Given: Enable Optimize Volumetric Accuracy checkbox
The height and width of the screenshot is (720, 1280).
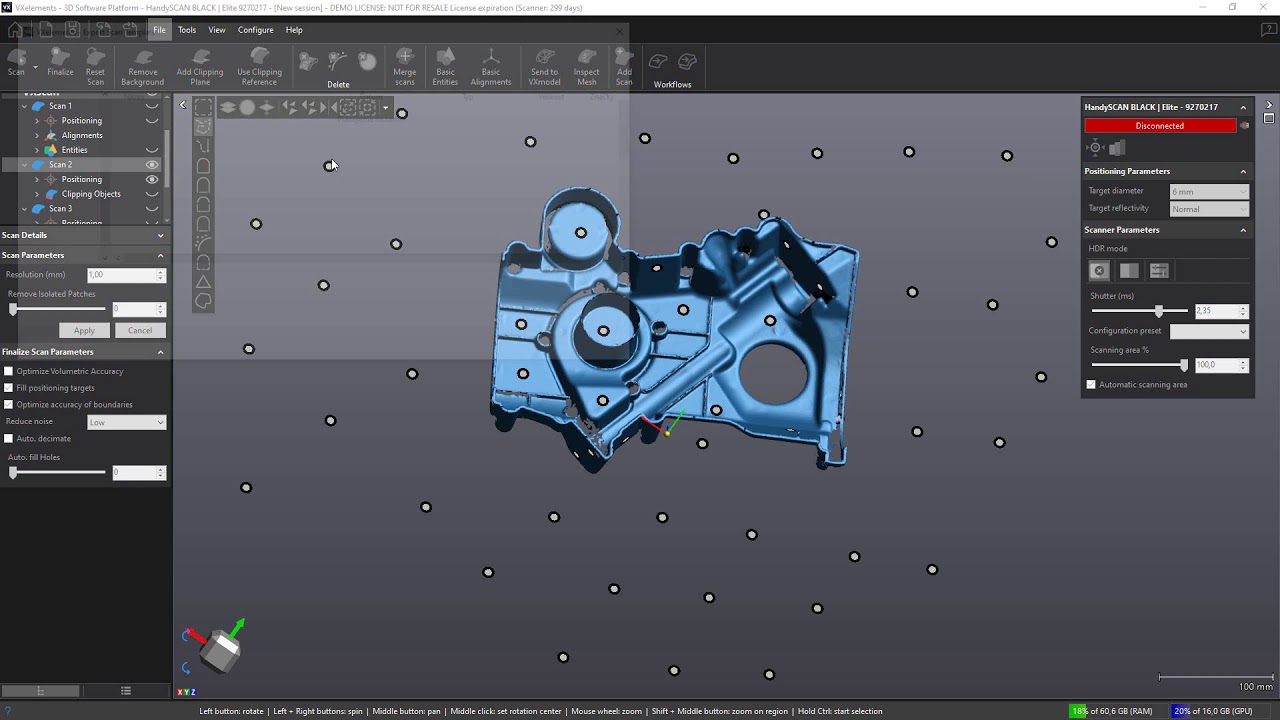Looking at the screenshot, I should (9, 371).
